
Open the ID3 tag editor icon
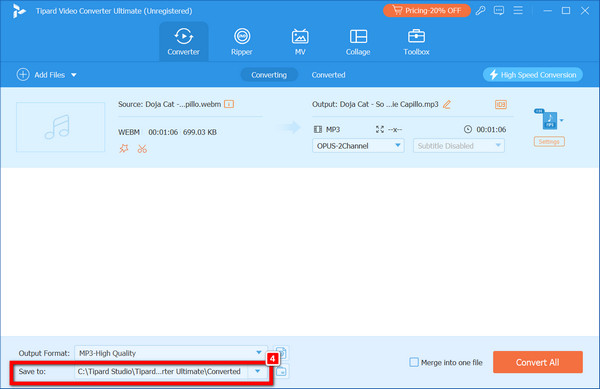[501, 104]
